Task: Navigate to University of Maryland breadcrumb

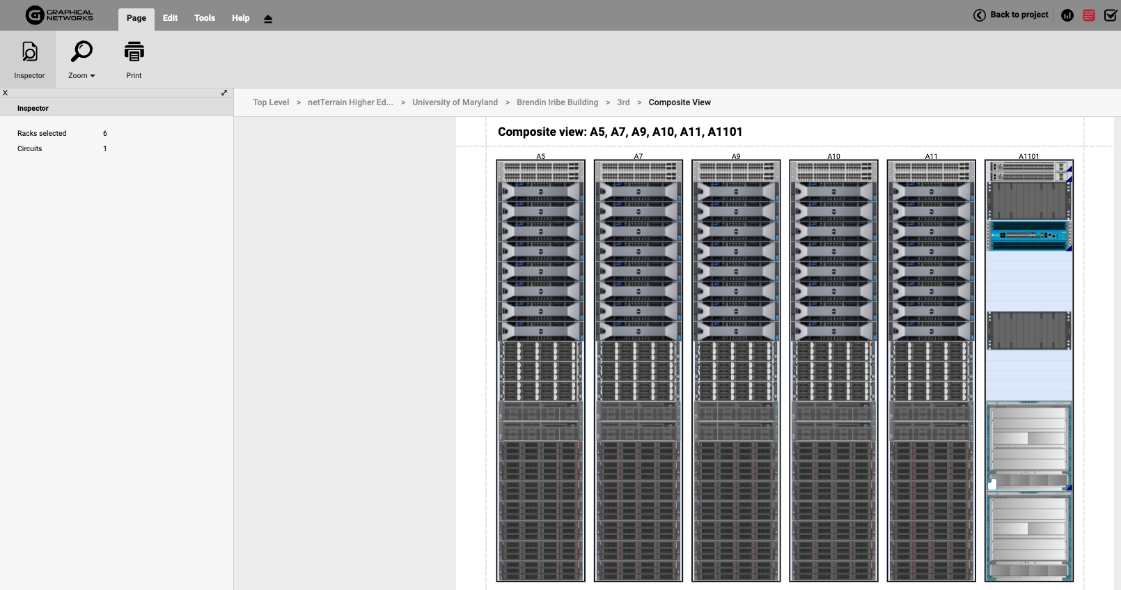Action: 454,102
